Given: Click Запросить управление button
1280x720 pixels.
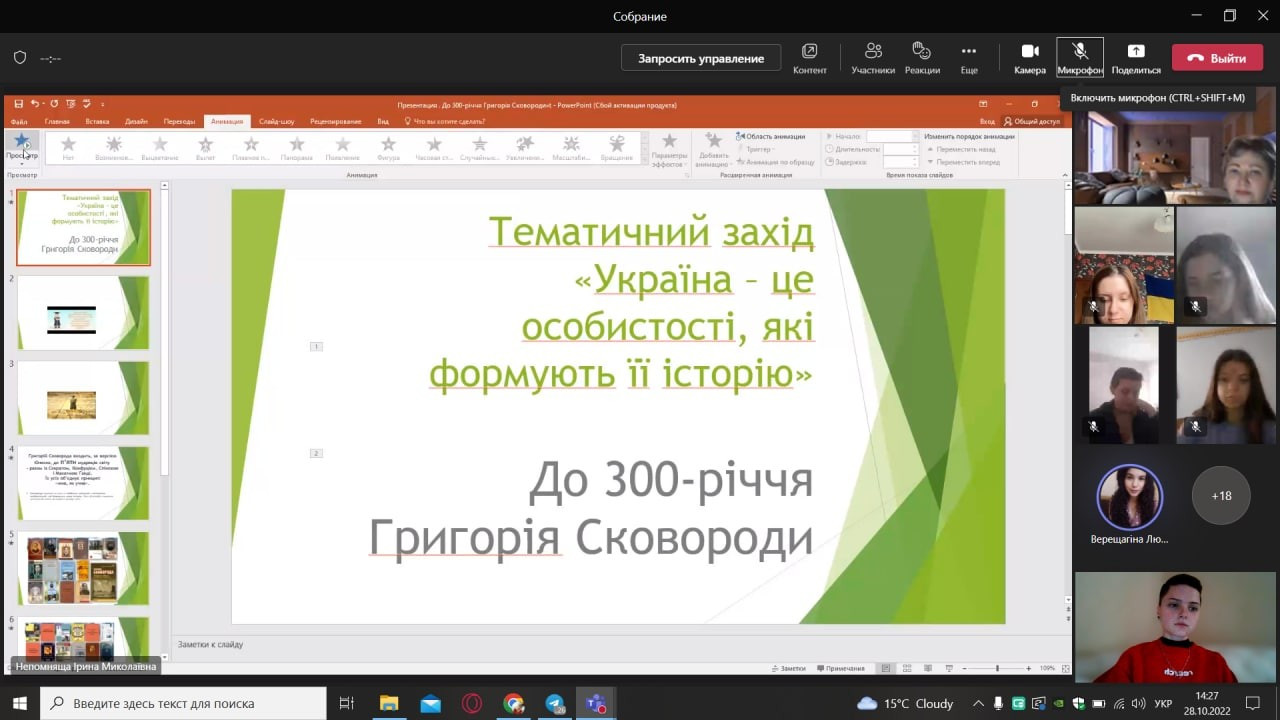Looking at the screenshot, I should click(701, 58).
